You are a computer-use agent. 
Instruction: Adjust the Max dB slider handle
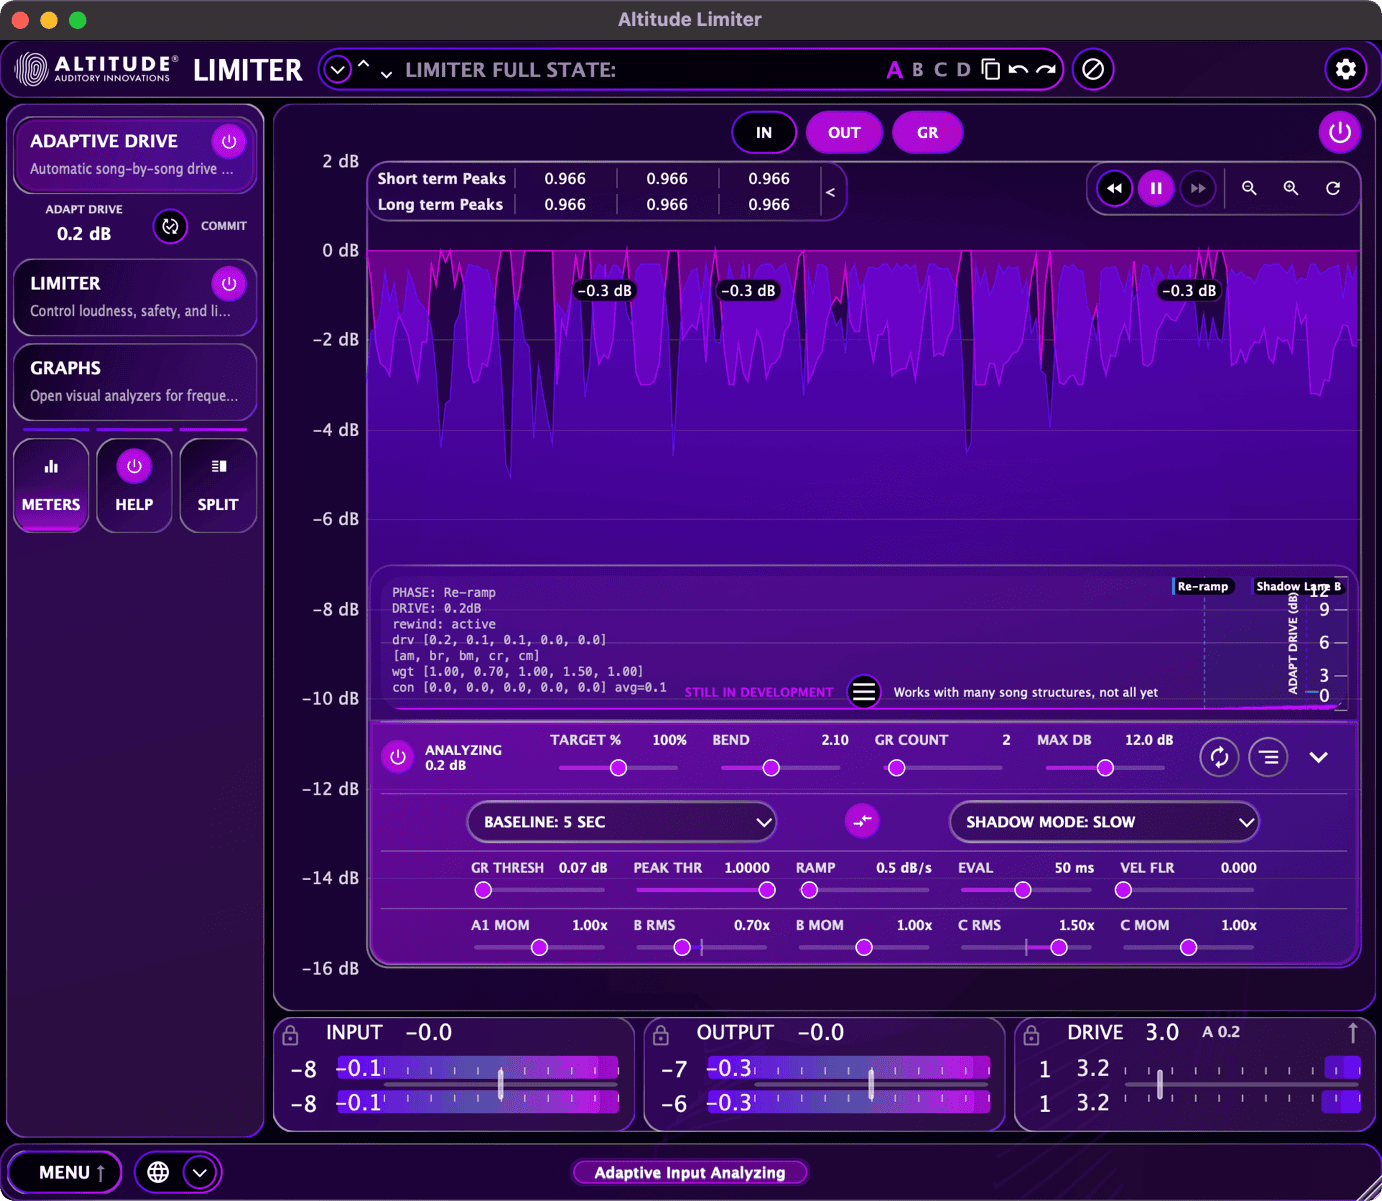[x=1105, y=768]
